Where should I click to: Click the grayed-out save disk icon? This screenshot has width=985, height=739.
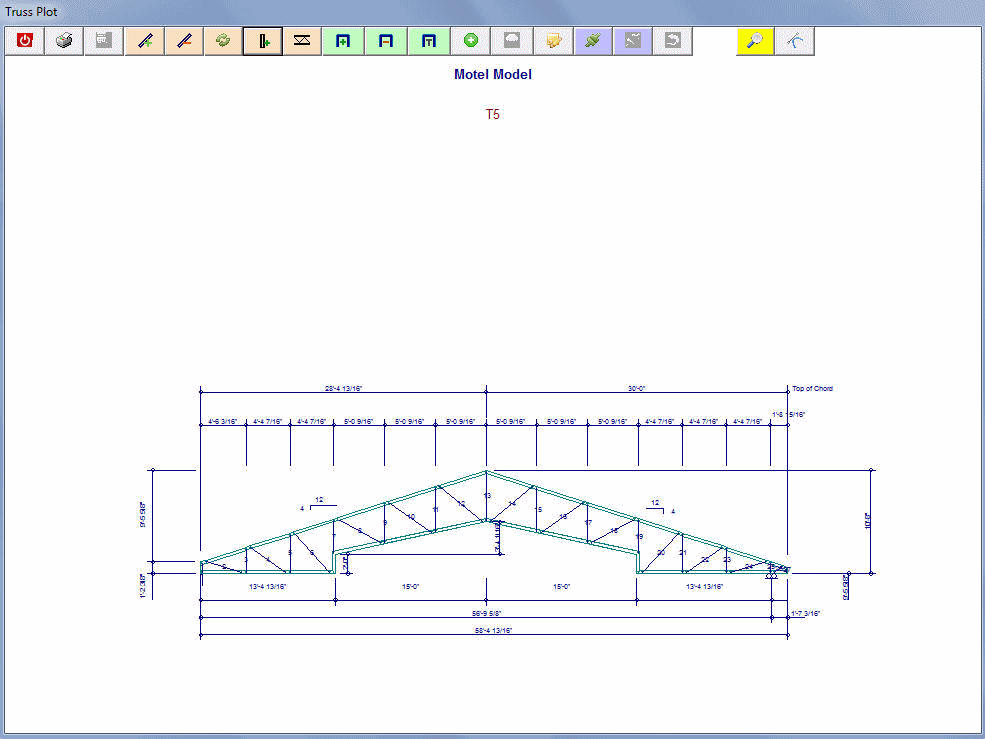[104, 41]
